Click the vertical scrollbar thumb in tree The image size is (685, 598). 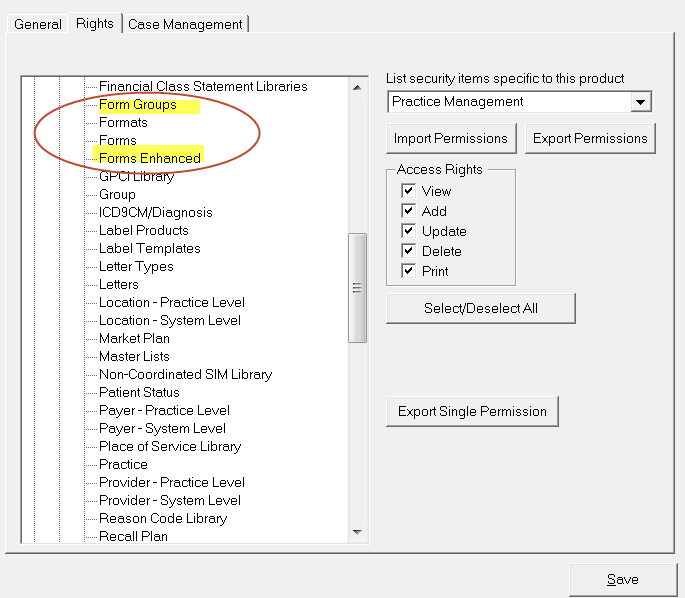point(357,288)
